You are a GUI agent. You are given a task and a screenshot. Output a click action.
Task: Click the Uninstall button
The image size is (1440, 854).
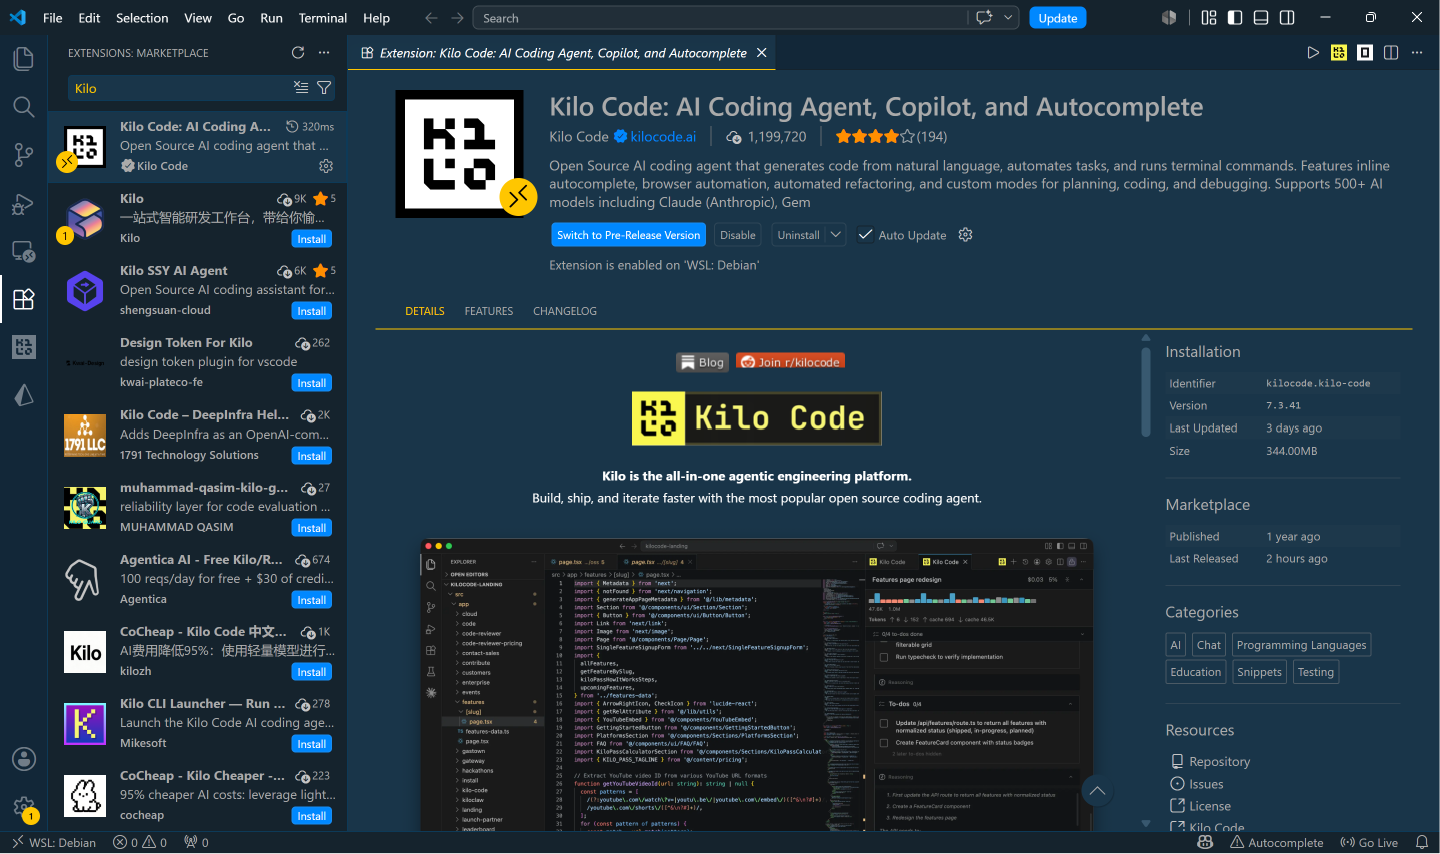799,235
